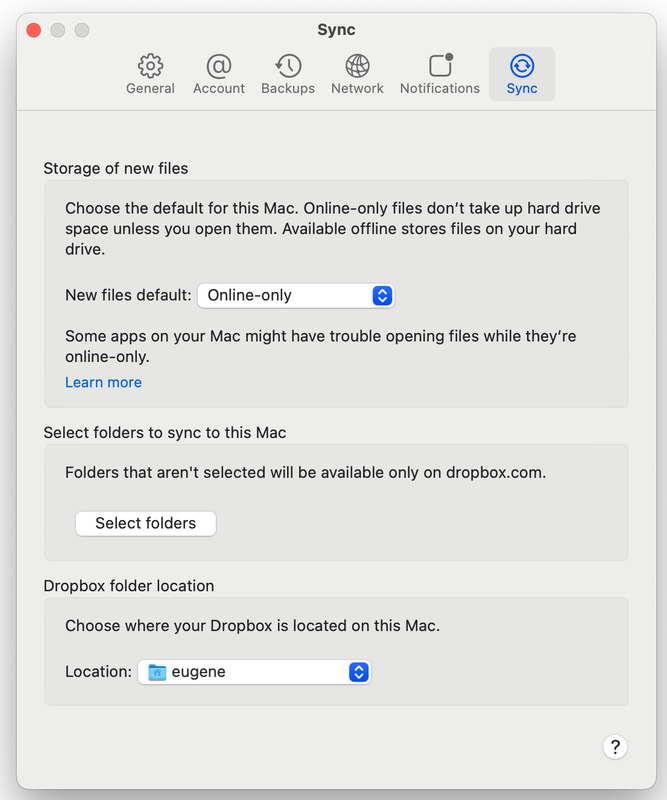This screenshot has height=800, width=667.
Task: Open Network settings using the globe icon
Action: coord(356,65)
